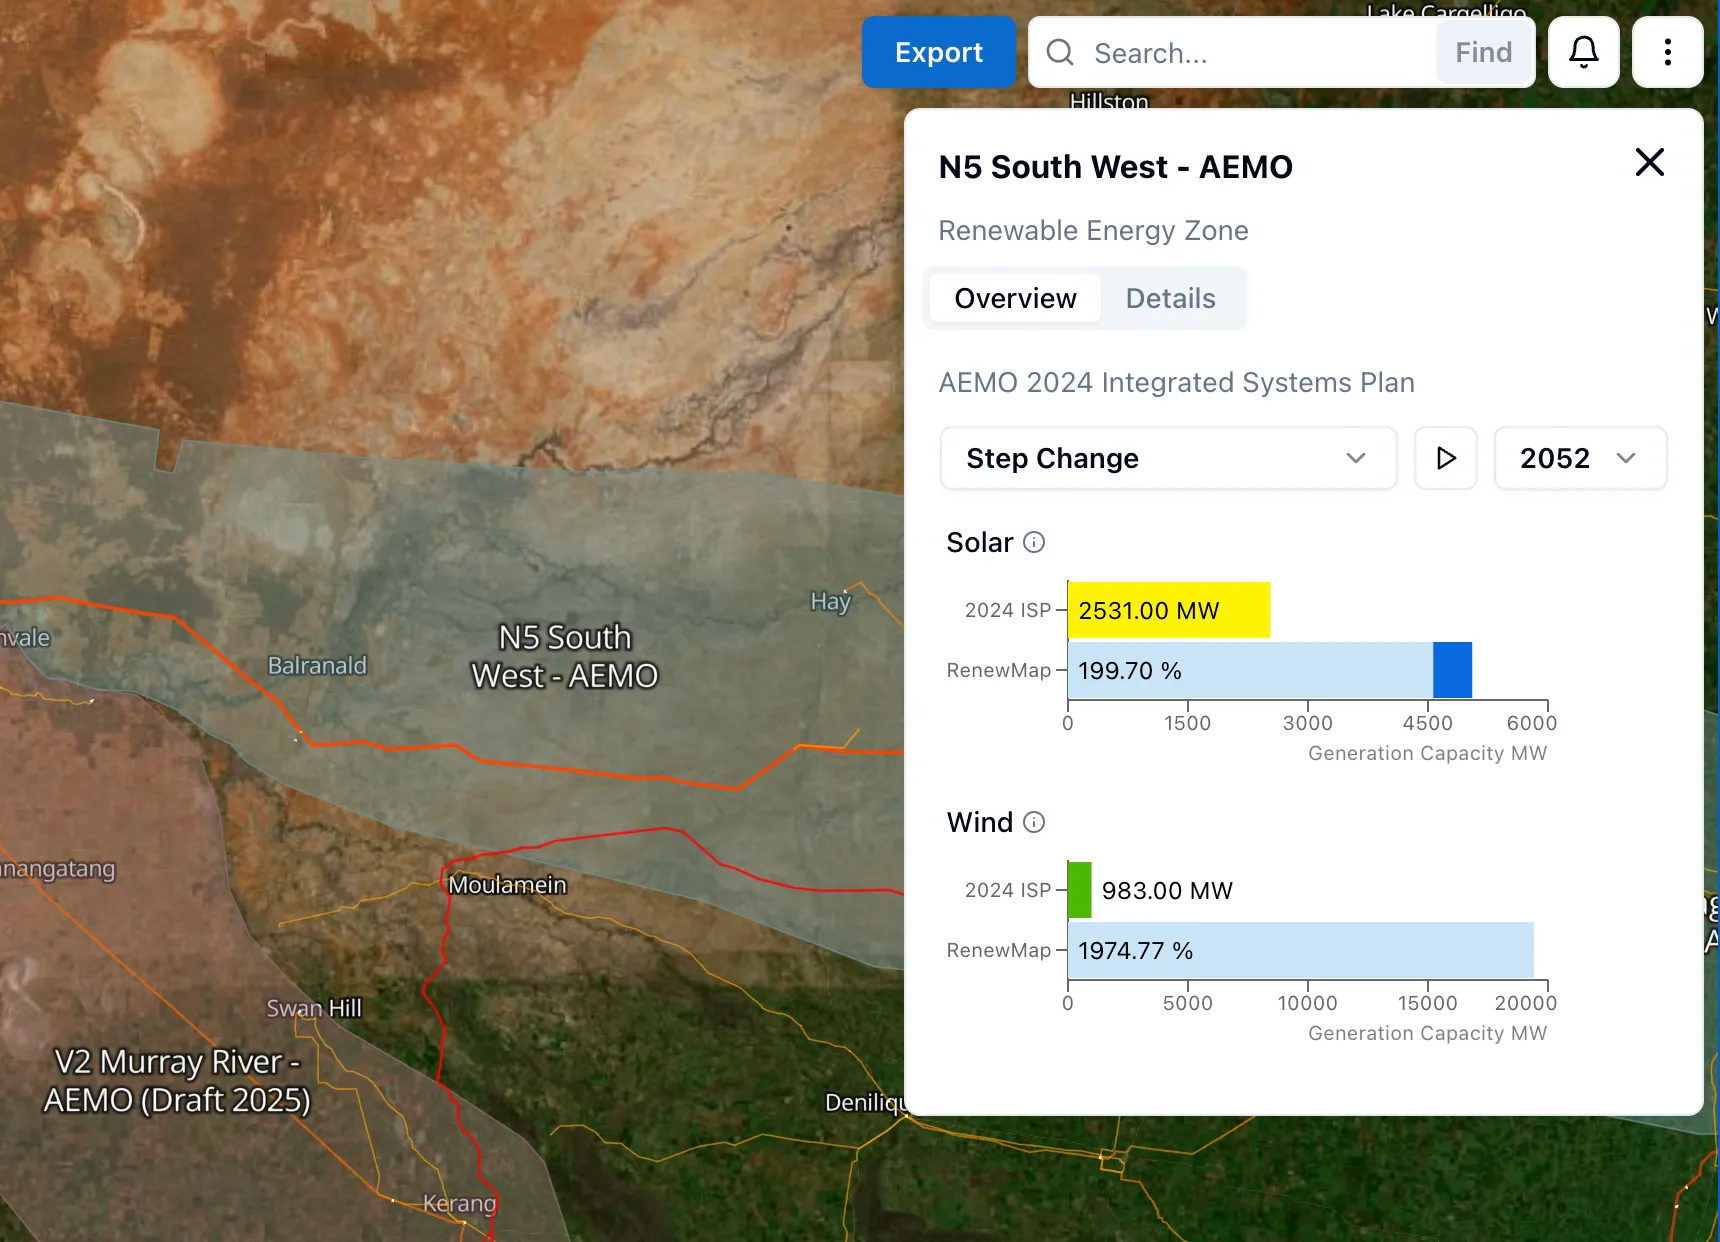The image size is (1720, 1242).
Task: Close the N5 South West panel
Action: [1648, 162]
